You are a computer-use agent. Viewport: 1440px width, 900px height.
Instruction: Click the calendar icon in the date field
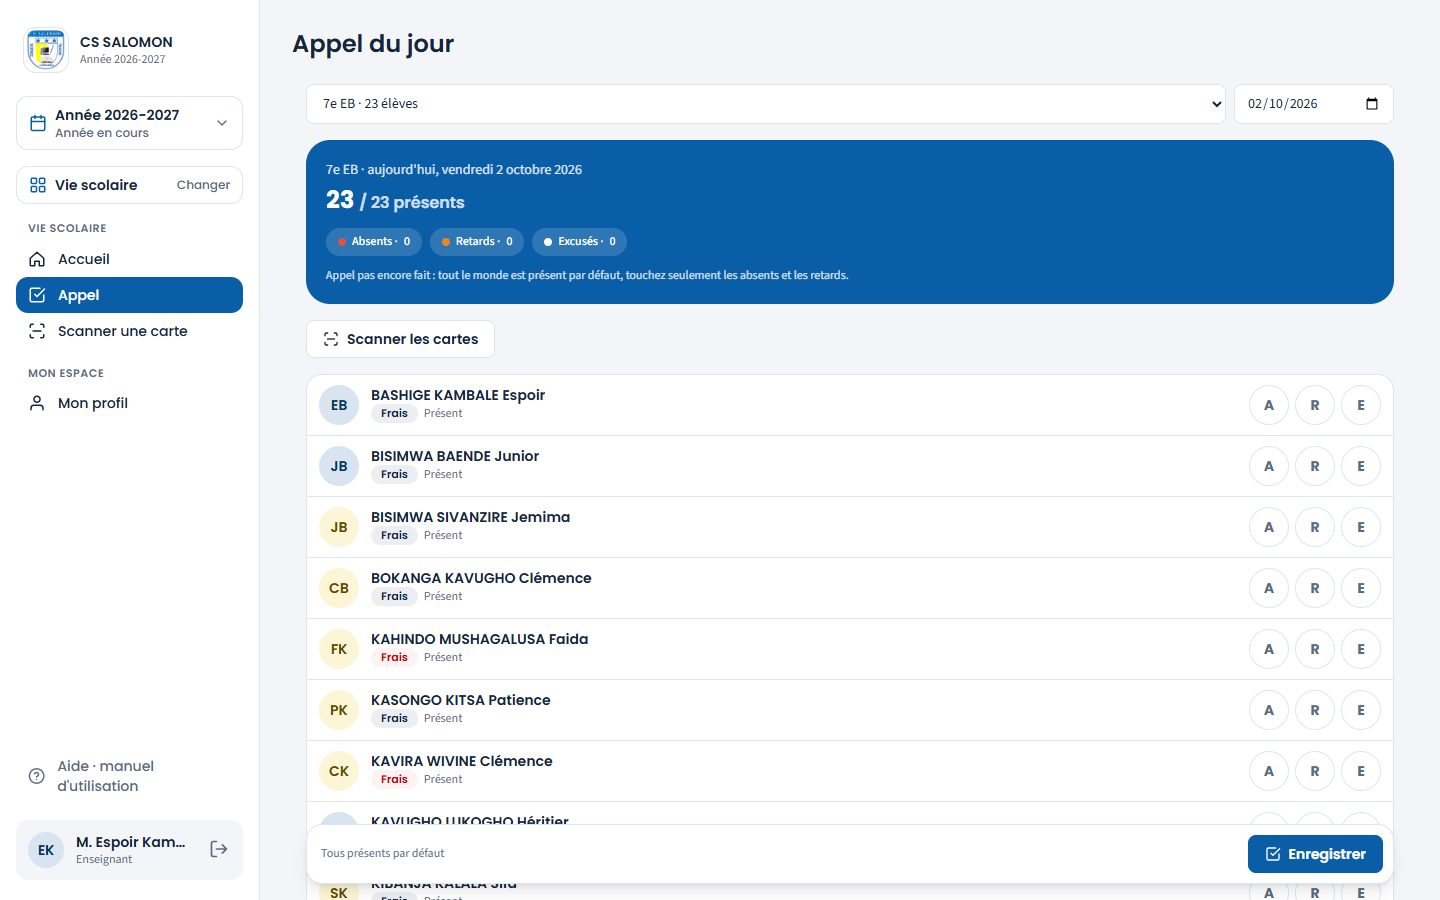coord(1372,104)
